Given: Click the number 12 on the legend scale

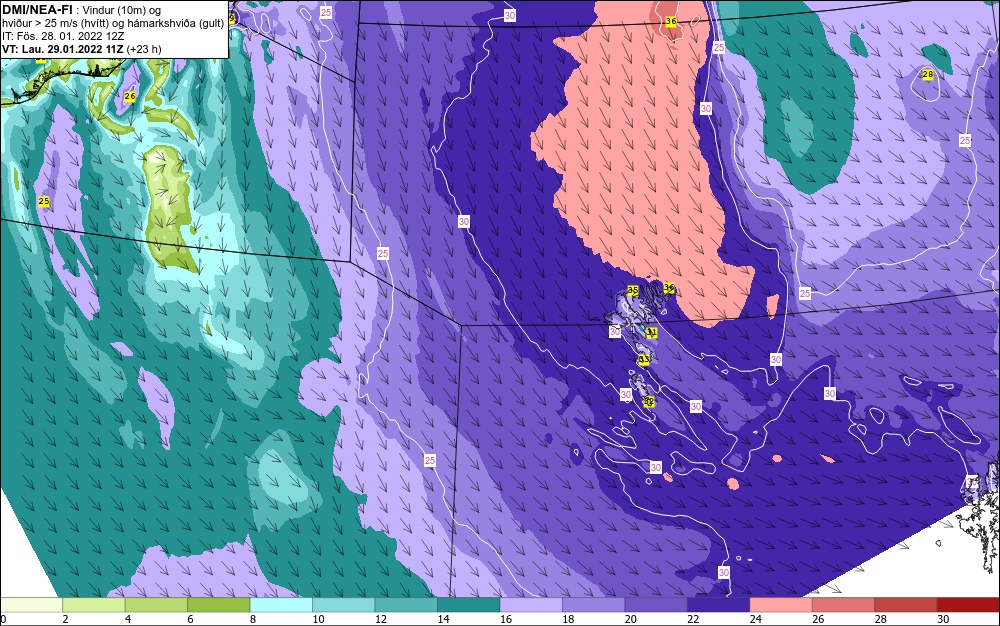Looking at the screenshot, I should 381,619.
